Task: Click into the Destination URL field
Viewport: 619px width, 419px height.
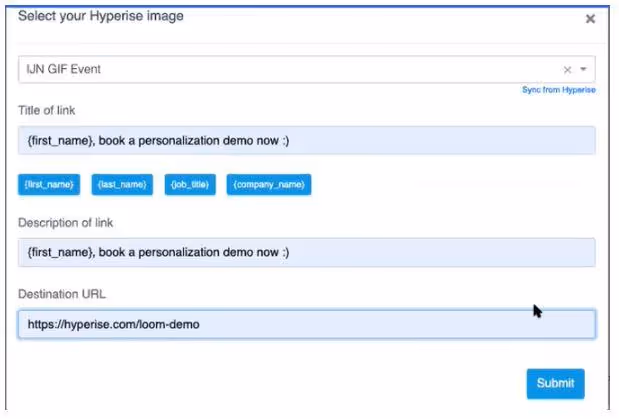Action: tap(306, 324)
